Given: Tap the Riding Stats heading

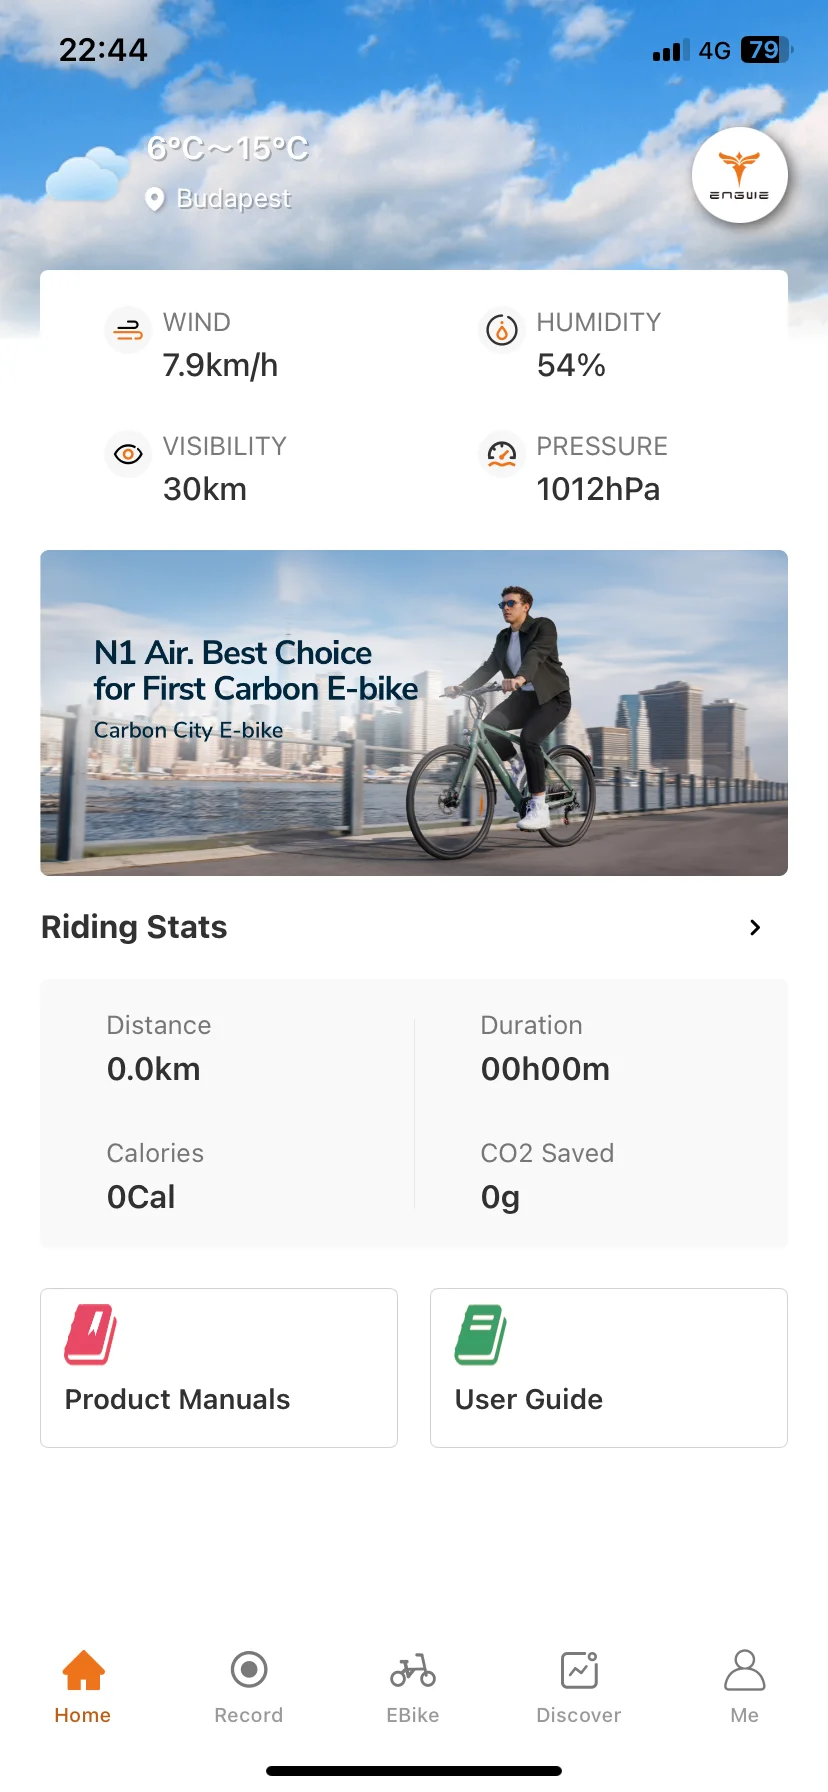Looking at the screenshot, I should pos(134,928).
